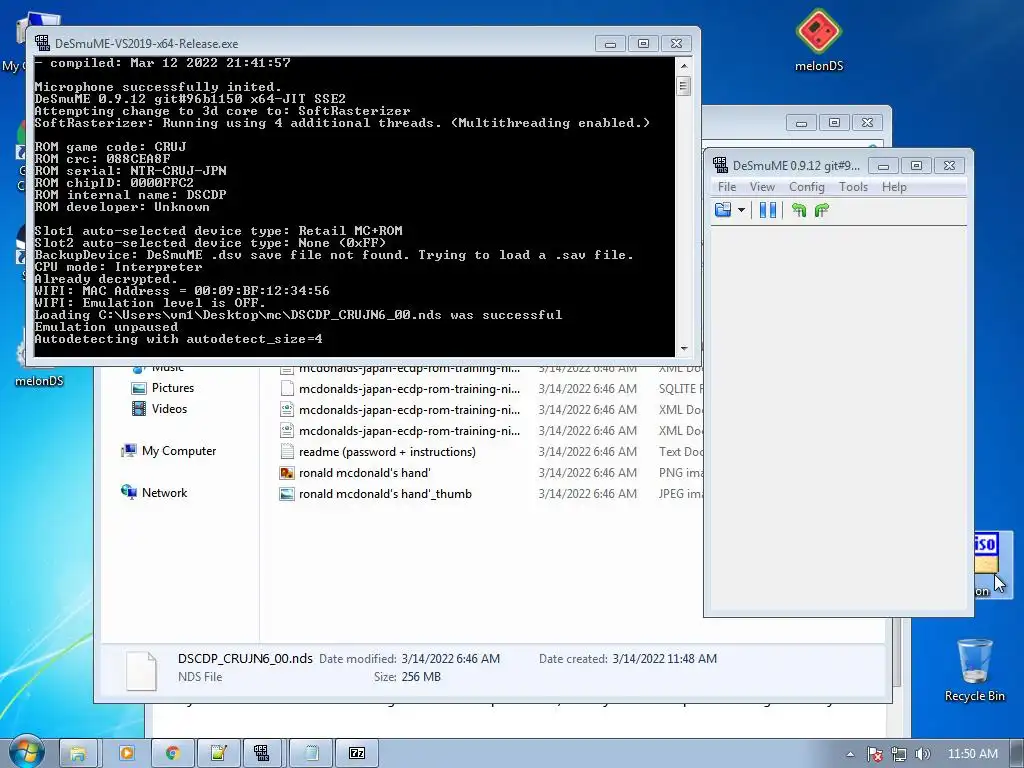
Task: Open Google Chrome from taskbar
Action: (172, 753)
